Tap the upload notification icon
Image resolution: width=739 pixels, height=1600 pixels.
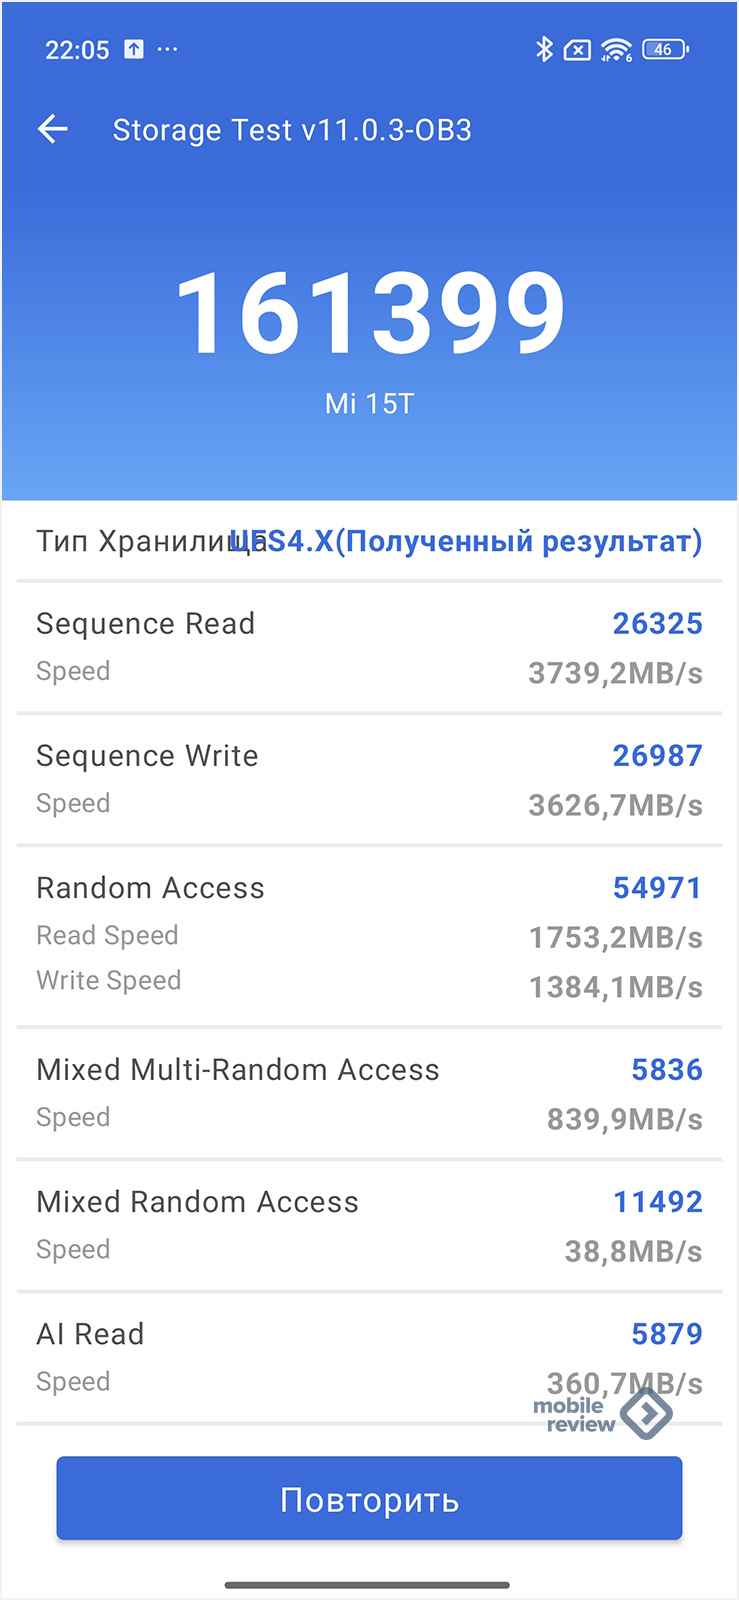coord(134,49)
